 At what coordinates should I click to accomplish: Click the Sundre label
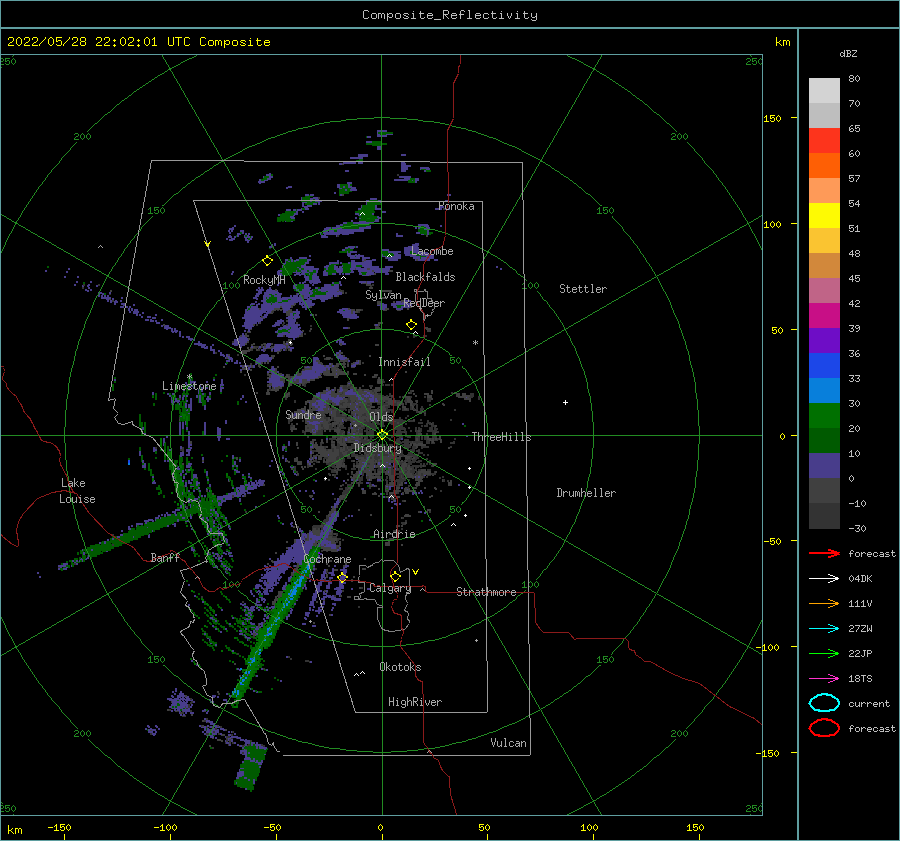point(303,414)
